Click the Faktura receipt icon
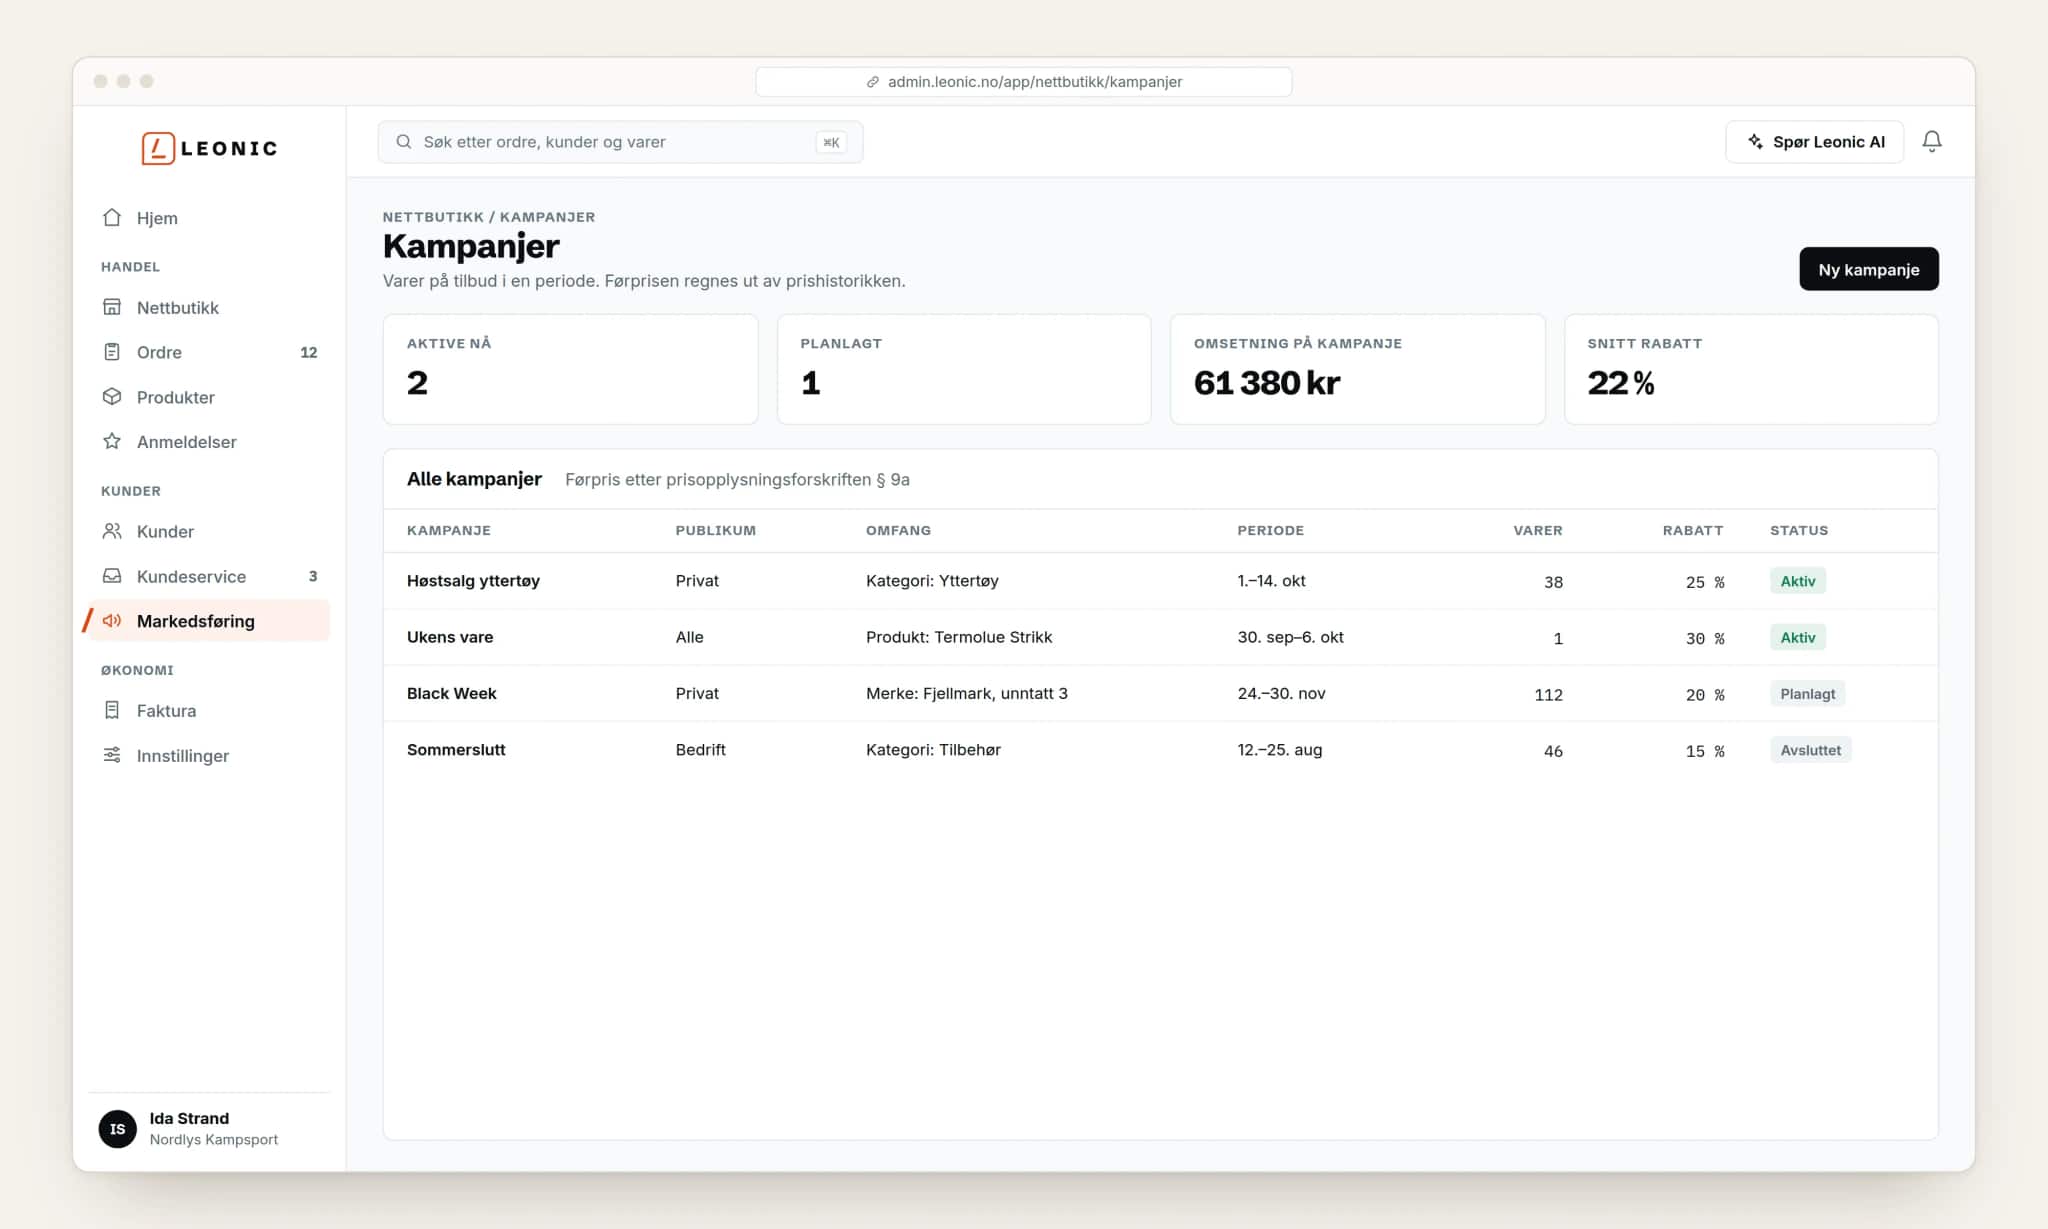2048x1229 pixels. tap(112, 710)
